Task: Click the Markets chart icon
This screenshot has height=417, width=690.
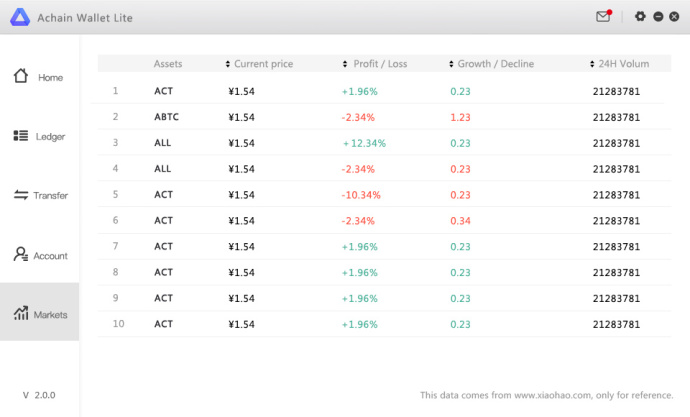Action: pos(21,313)
